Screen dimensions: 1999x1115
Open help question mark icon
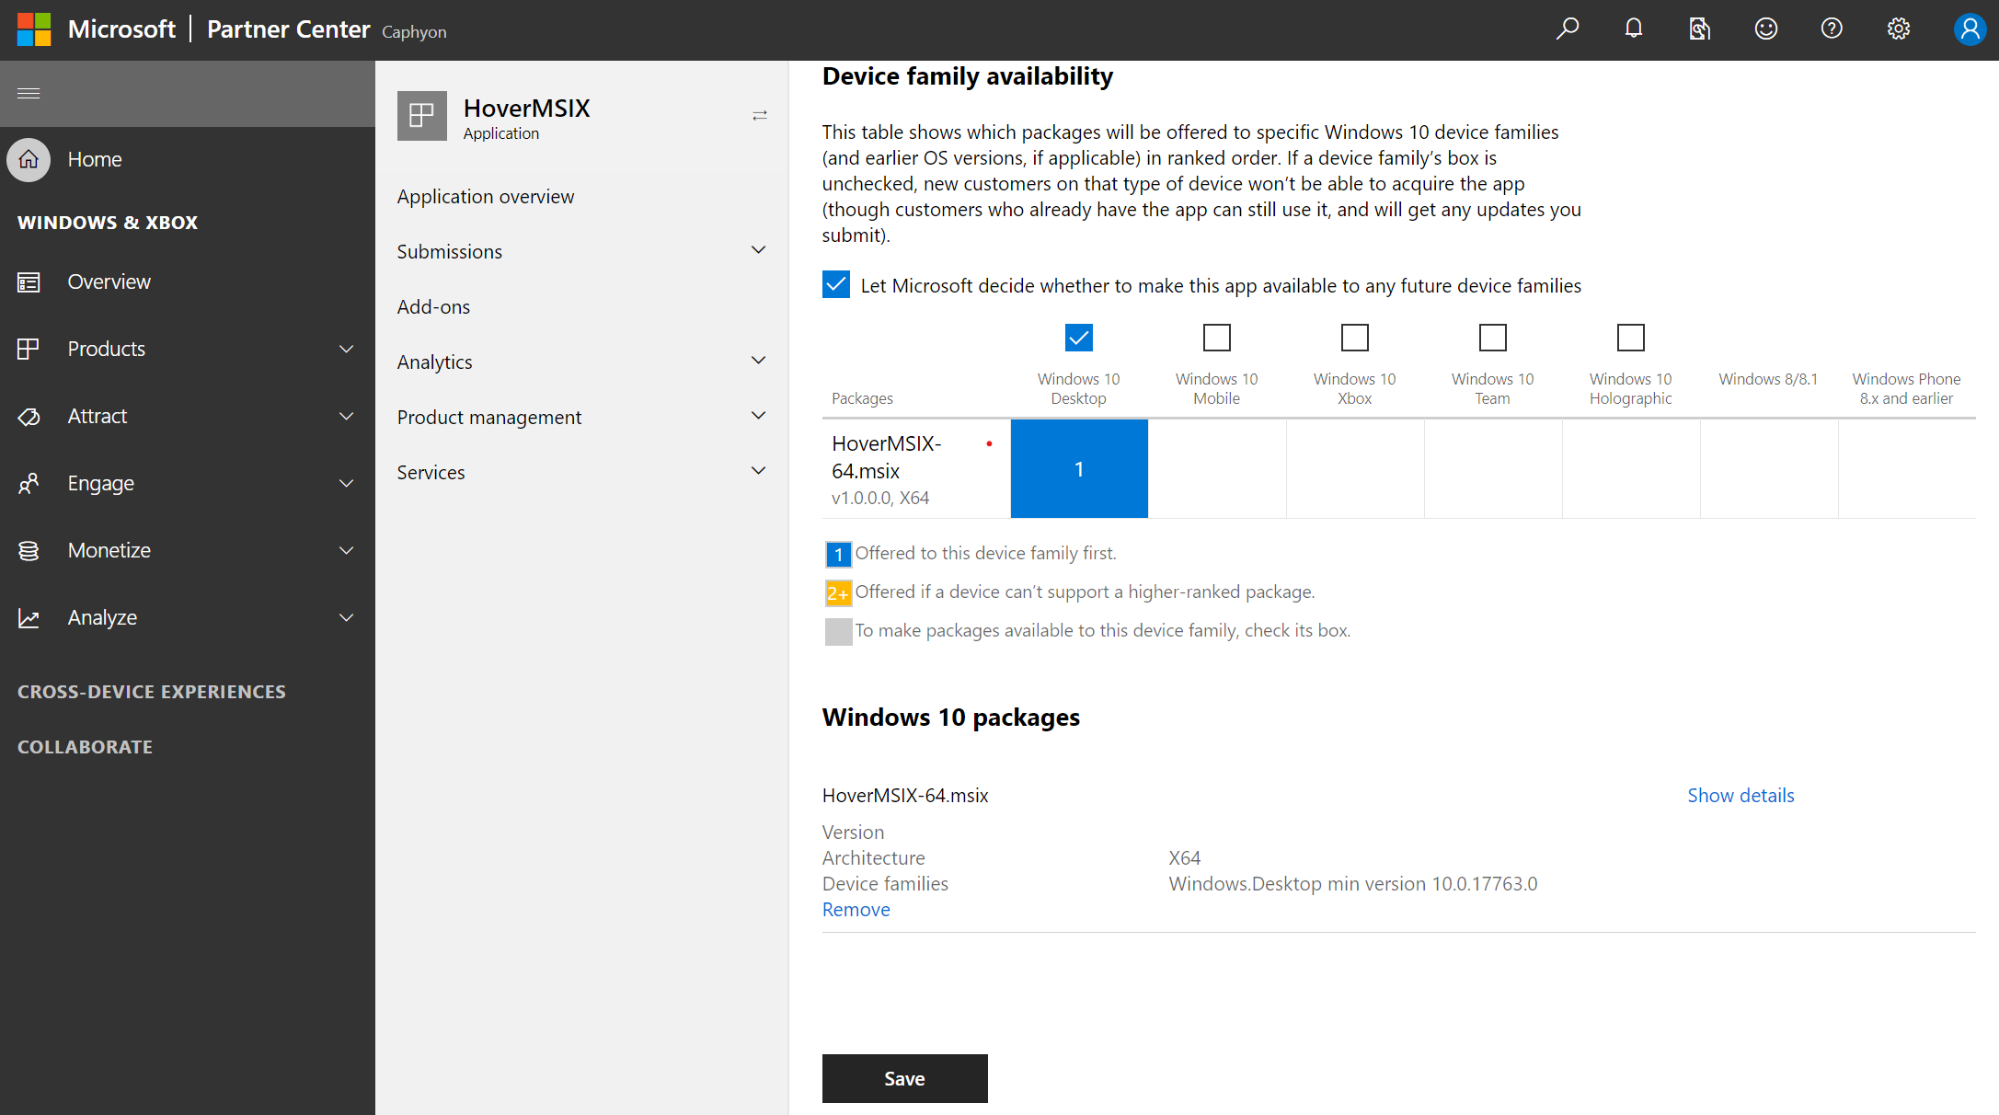point(1832,29)
